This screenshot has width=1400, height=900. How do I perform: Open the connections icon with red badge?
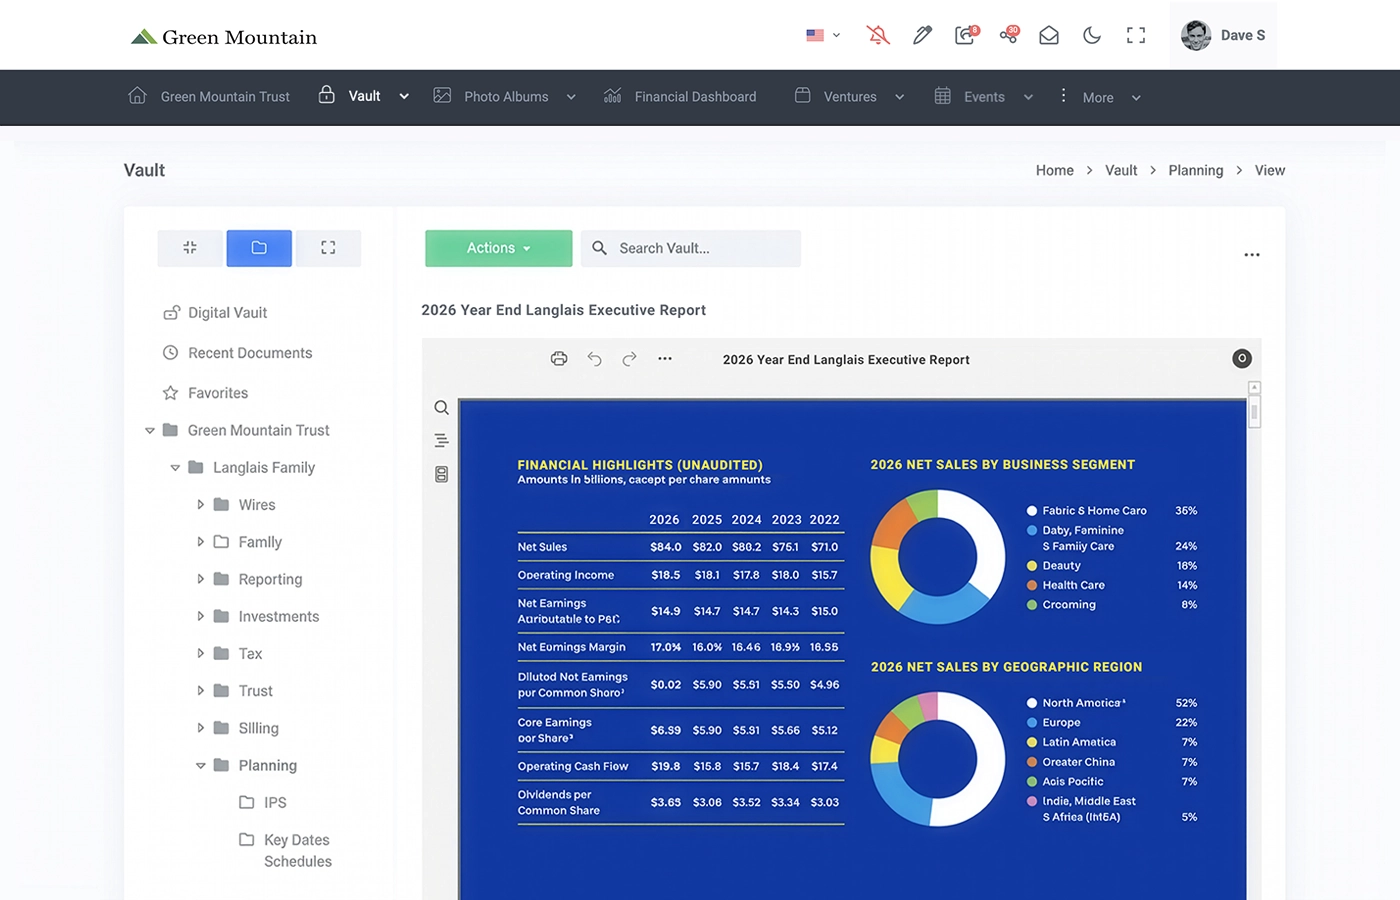1009,35
